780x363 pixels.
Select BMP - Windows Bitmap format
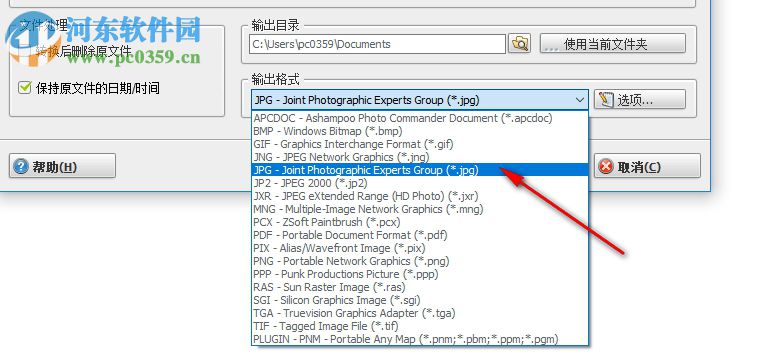420,131
